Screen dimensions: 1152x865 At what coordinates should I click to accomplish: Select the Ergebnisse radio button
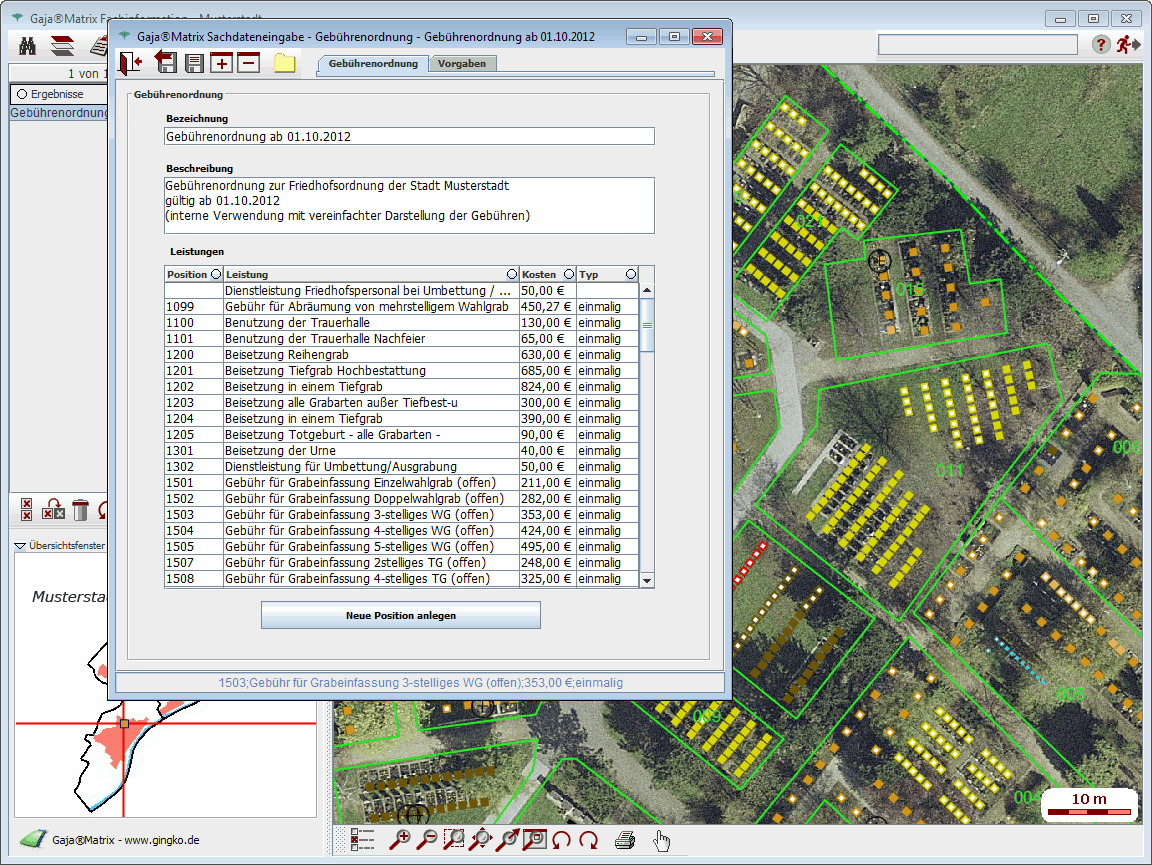tap(22, 94)
